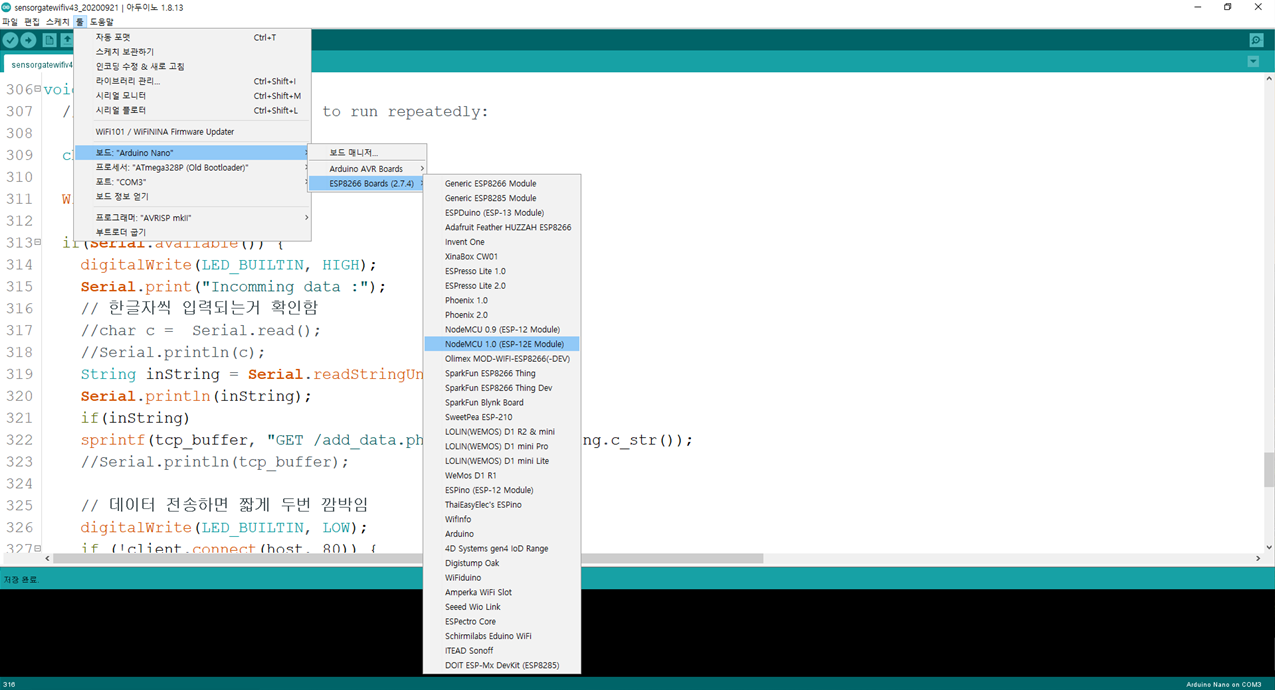Collapse the code fold marker at line 313
1275x690 pixels.
click(x=38, y=243)
